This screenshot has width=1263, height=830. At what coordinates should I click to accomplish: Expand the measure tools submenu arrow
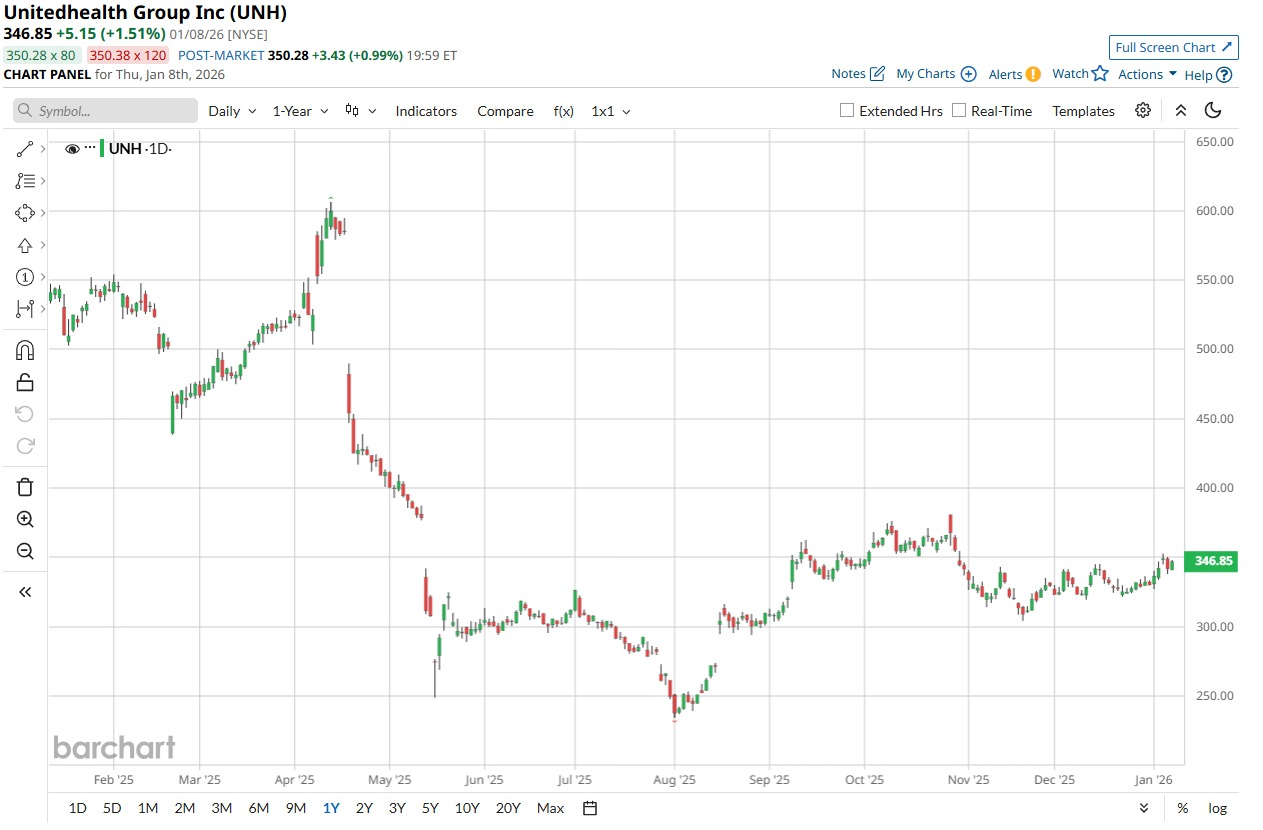(x=43, y=309)
